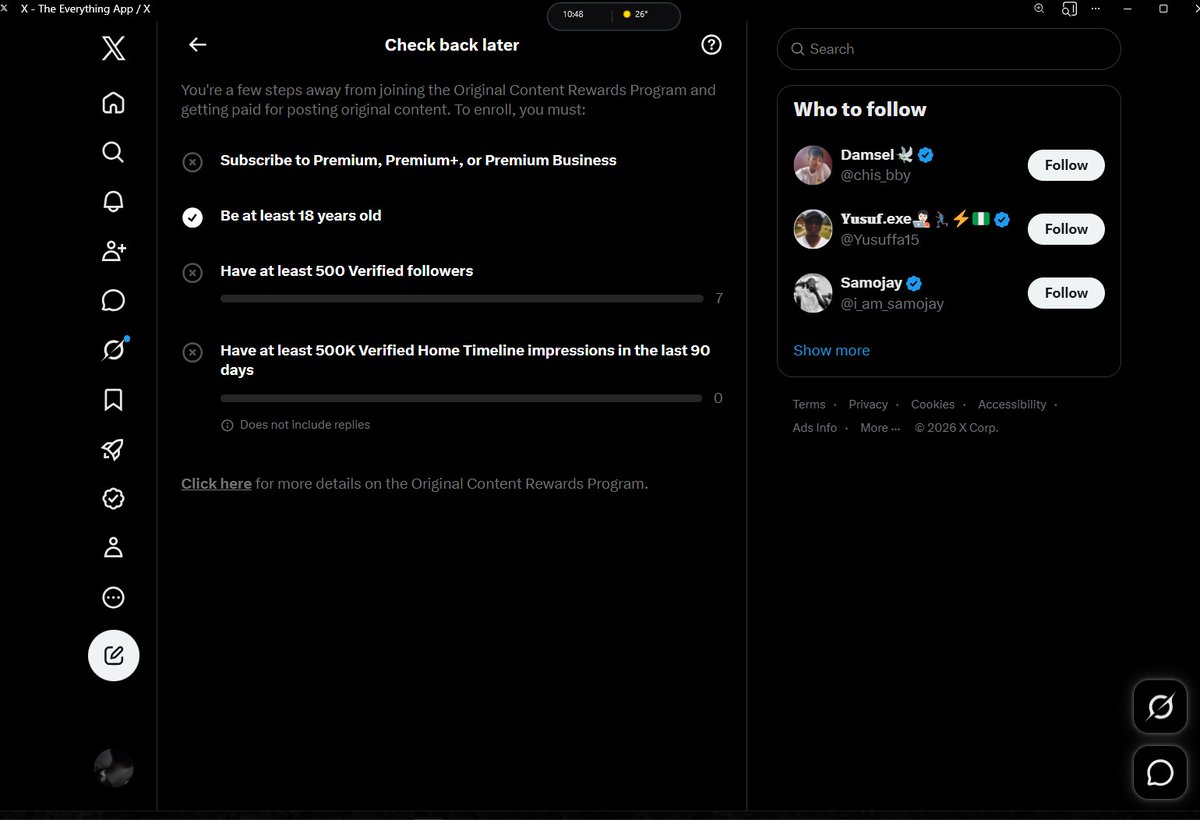Screen dimensions: 1200x820
Task: Click the @chis_bby handle
Action: click(876, 175)
